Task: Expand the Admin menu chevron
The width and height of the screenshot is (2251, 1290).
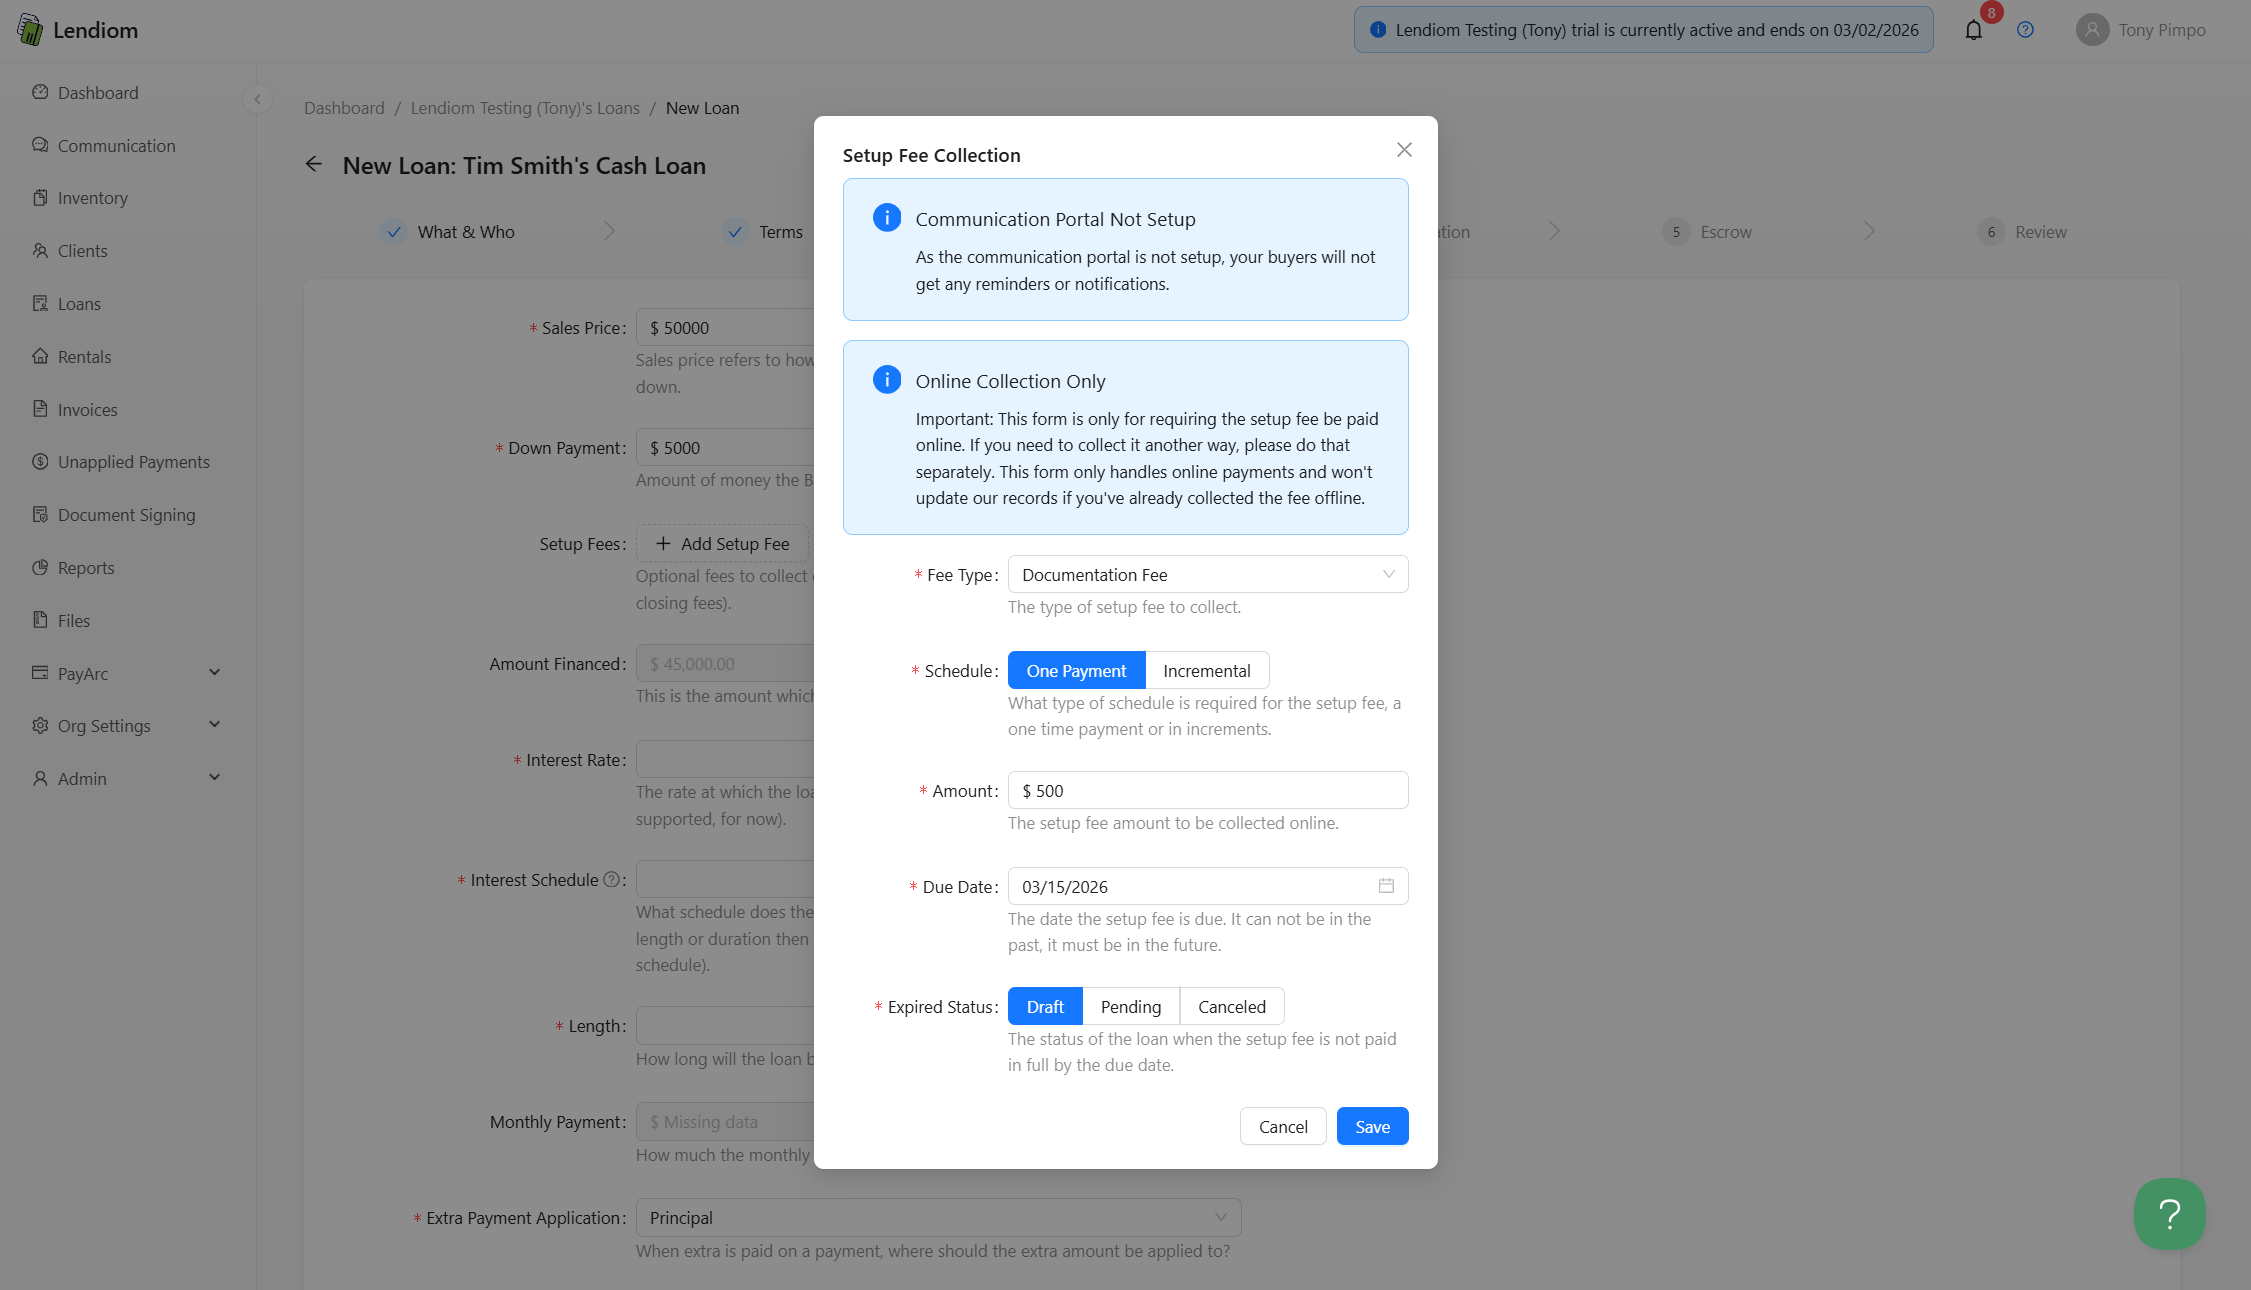Action: click(x=214, y=778)
